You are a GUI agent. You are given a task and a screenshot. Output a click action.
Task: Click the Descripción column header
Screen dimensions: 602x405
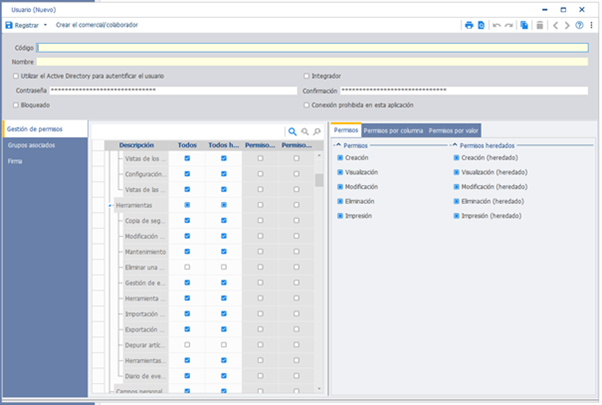[136, 145]
